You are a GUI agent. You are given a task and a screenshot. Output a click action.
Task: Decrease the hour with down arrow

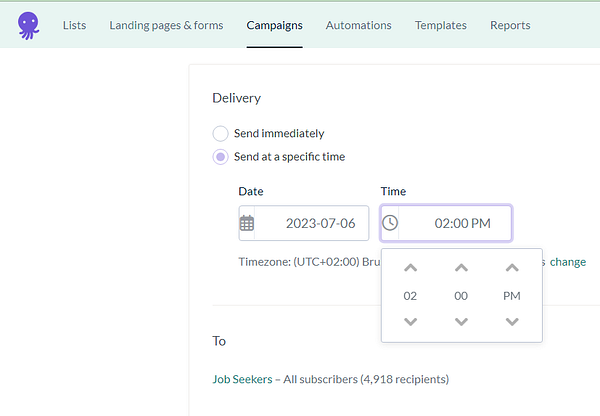(410, 321)
